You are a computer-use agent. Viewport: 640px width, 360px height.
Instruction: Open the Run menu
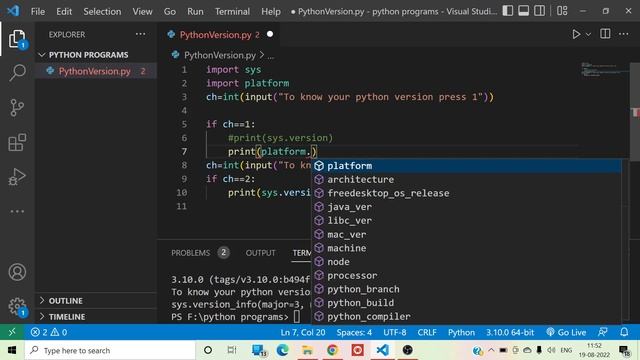[195, 11]
